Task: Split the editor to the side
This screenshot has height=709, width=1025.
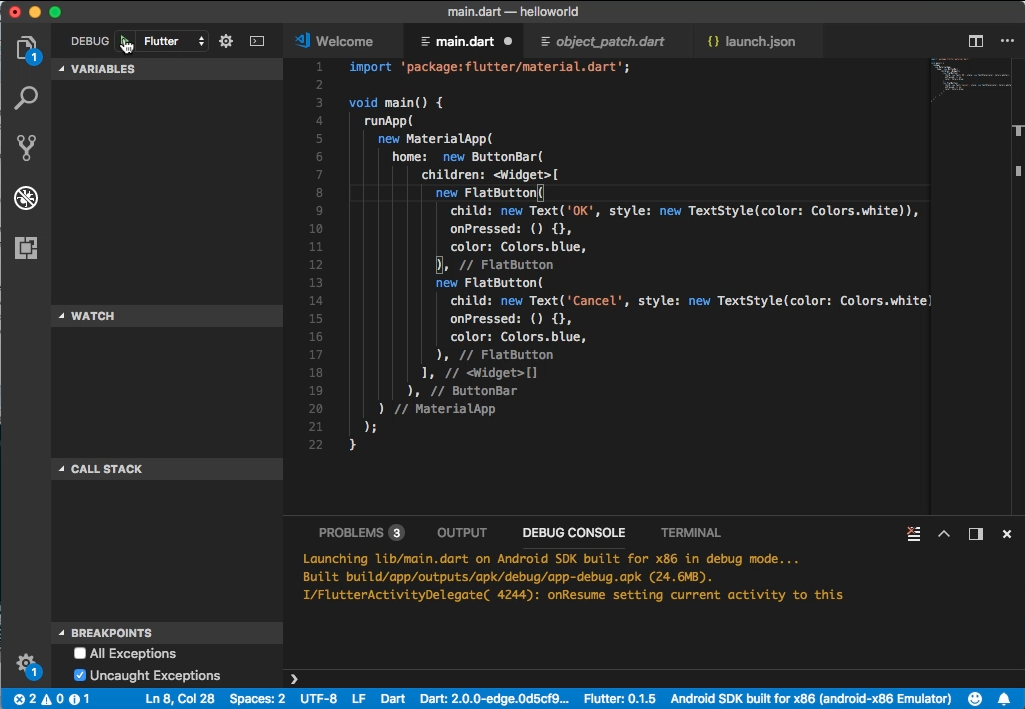Action: tap(975, 41)
